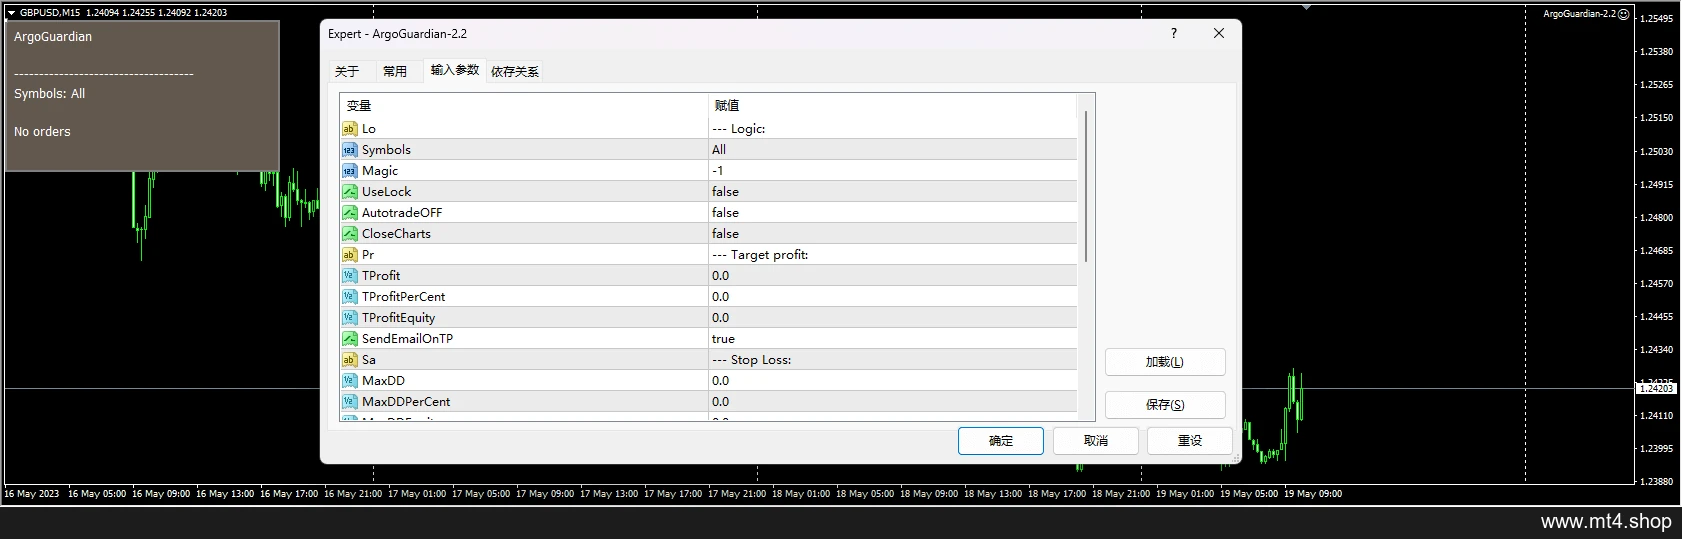Viewport: 1682px width, 539px height.
Task: Click the 变量 column header
Action: point(524,105)
